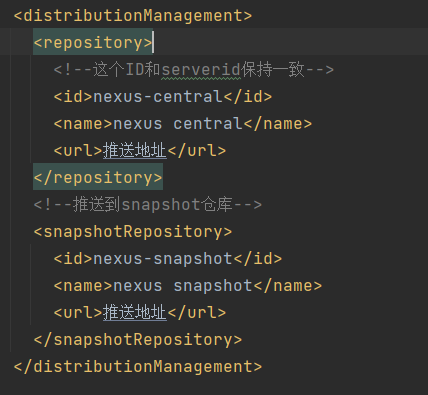Click the id line with nexus-snapshot
Image resolution: width=428 pixels, height=395 pixels.
click(x=168, y=259)
